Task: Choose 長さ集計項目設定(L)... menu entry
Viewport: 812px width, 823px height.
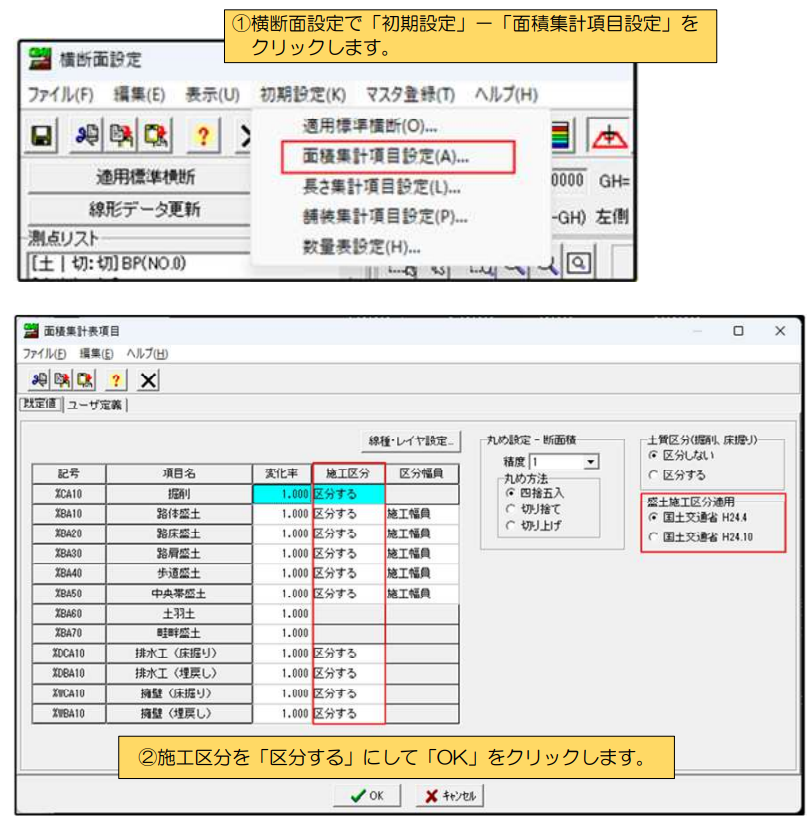Action: click(x=382, y=186)
